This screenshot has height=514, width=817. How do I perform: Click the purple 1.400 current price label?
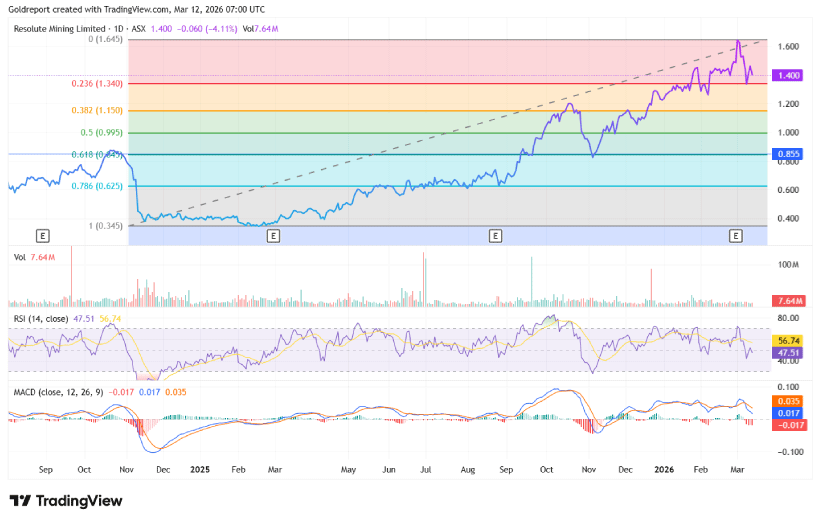click(790, 75)
